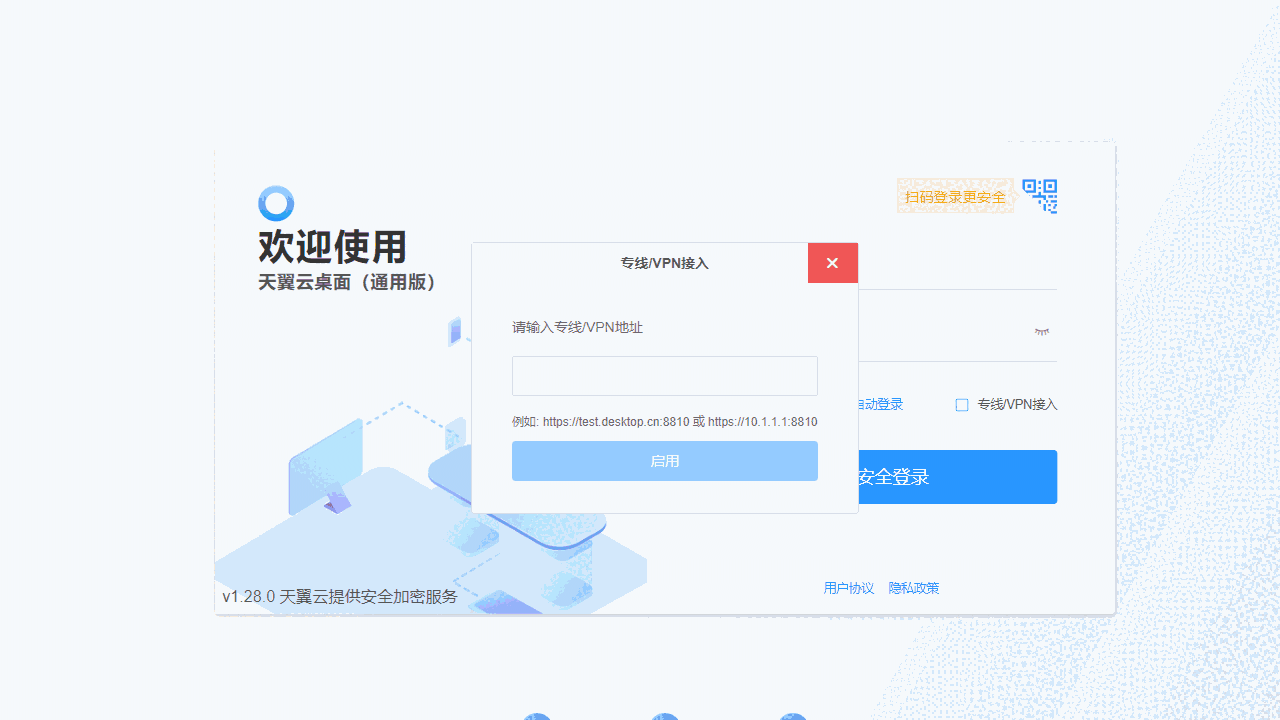Click the example VPN address hint text
Image resolution: width=1280 pixels, height=720 pixels.
point(664,421)
